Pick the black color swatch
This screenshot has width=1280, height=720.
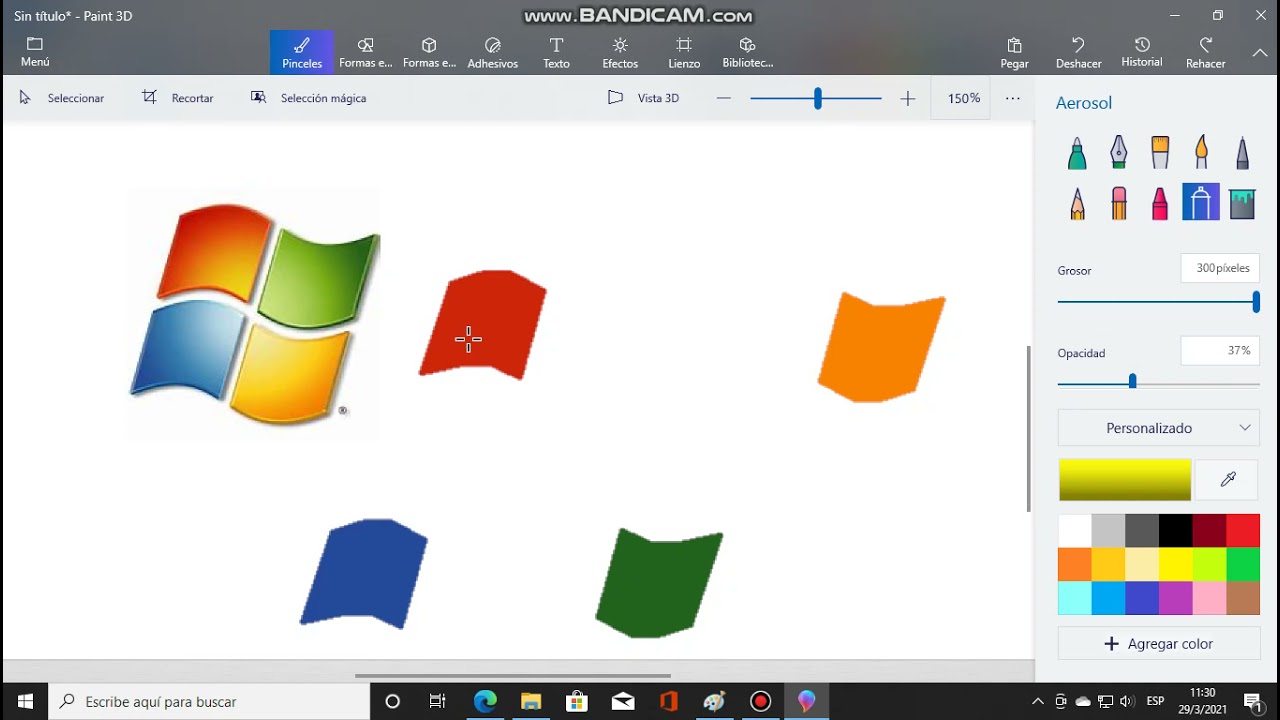(x=1175, y=531)
